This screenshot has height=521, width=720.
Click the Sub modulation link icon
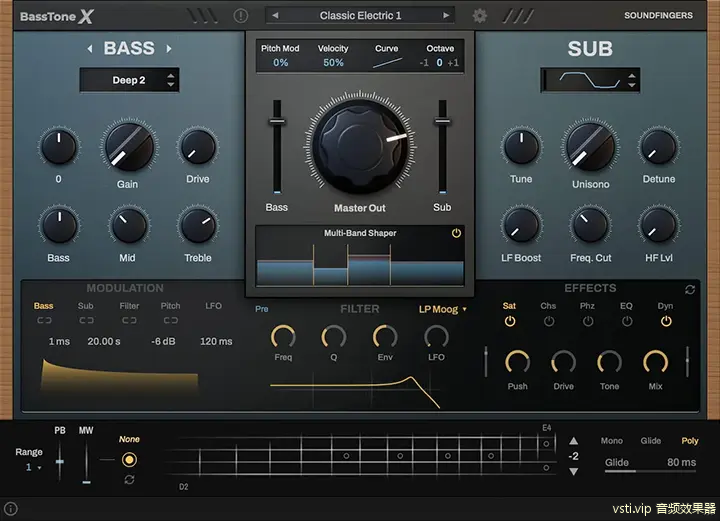pyautogui.click(x=86, y=320)
